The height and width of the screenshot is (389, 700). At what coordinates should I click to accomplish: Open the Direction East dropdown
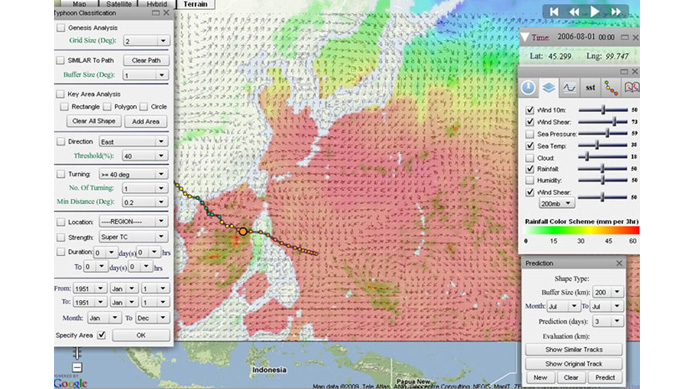tap(133, 142)
